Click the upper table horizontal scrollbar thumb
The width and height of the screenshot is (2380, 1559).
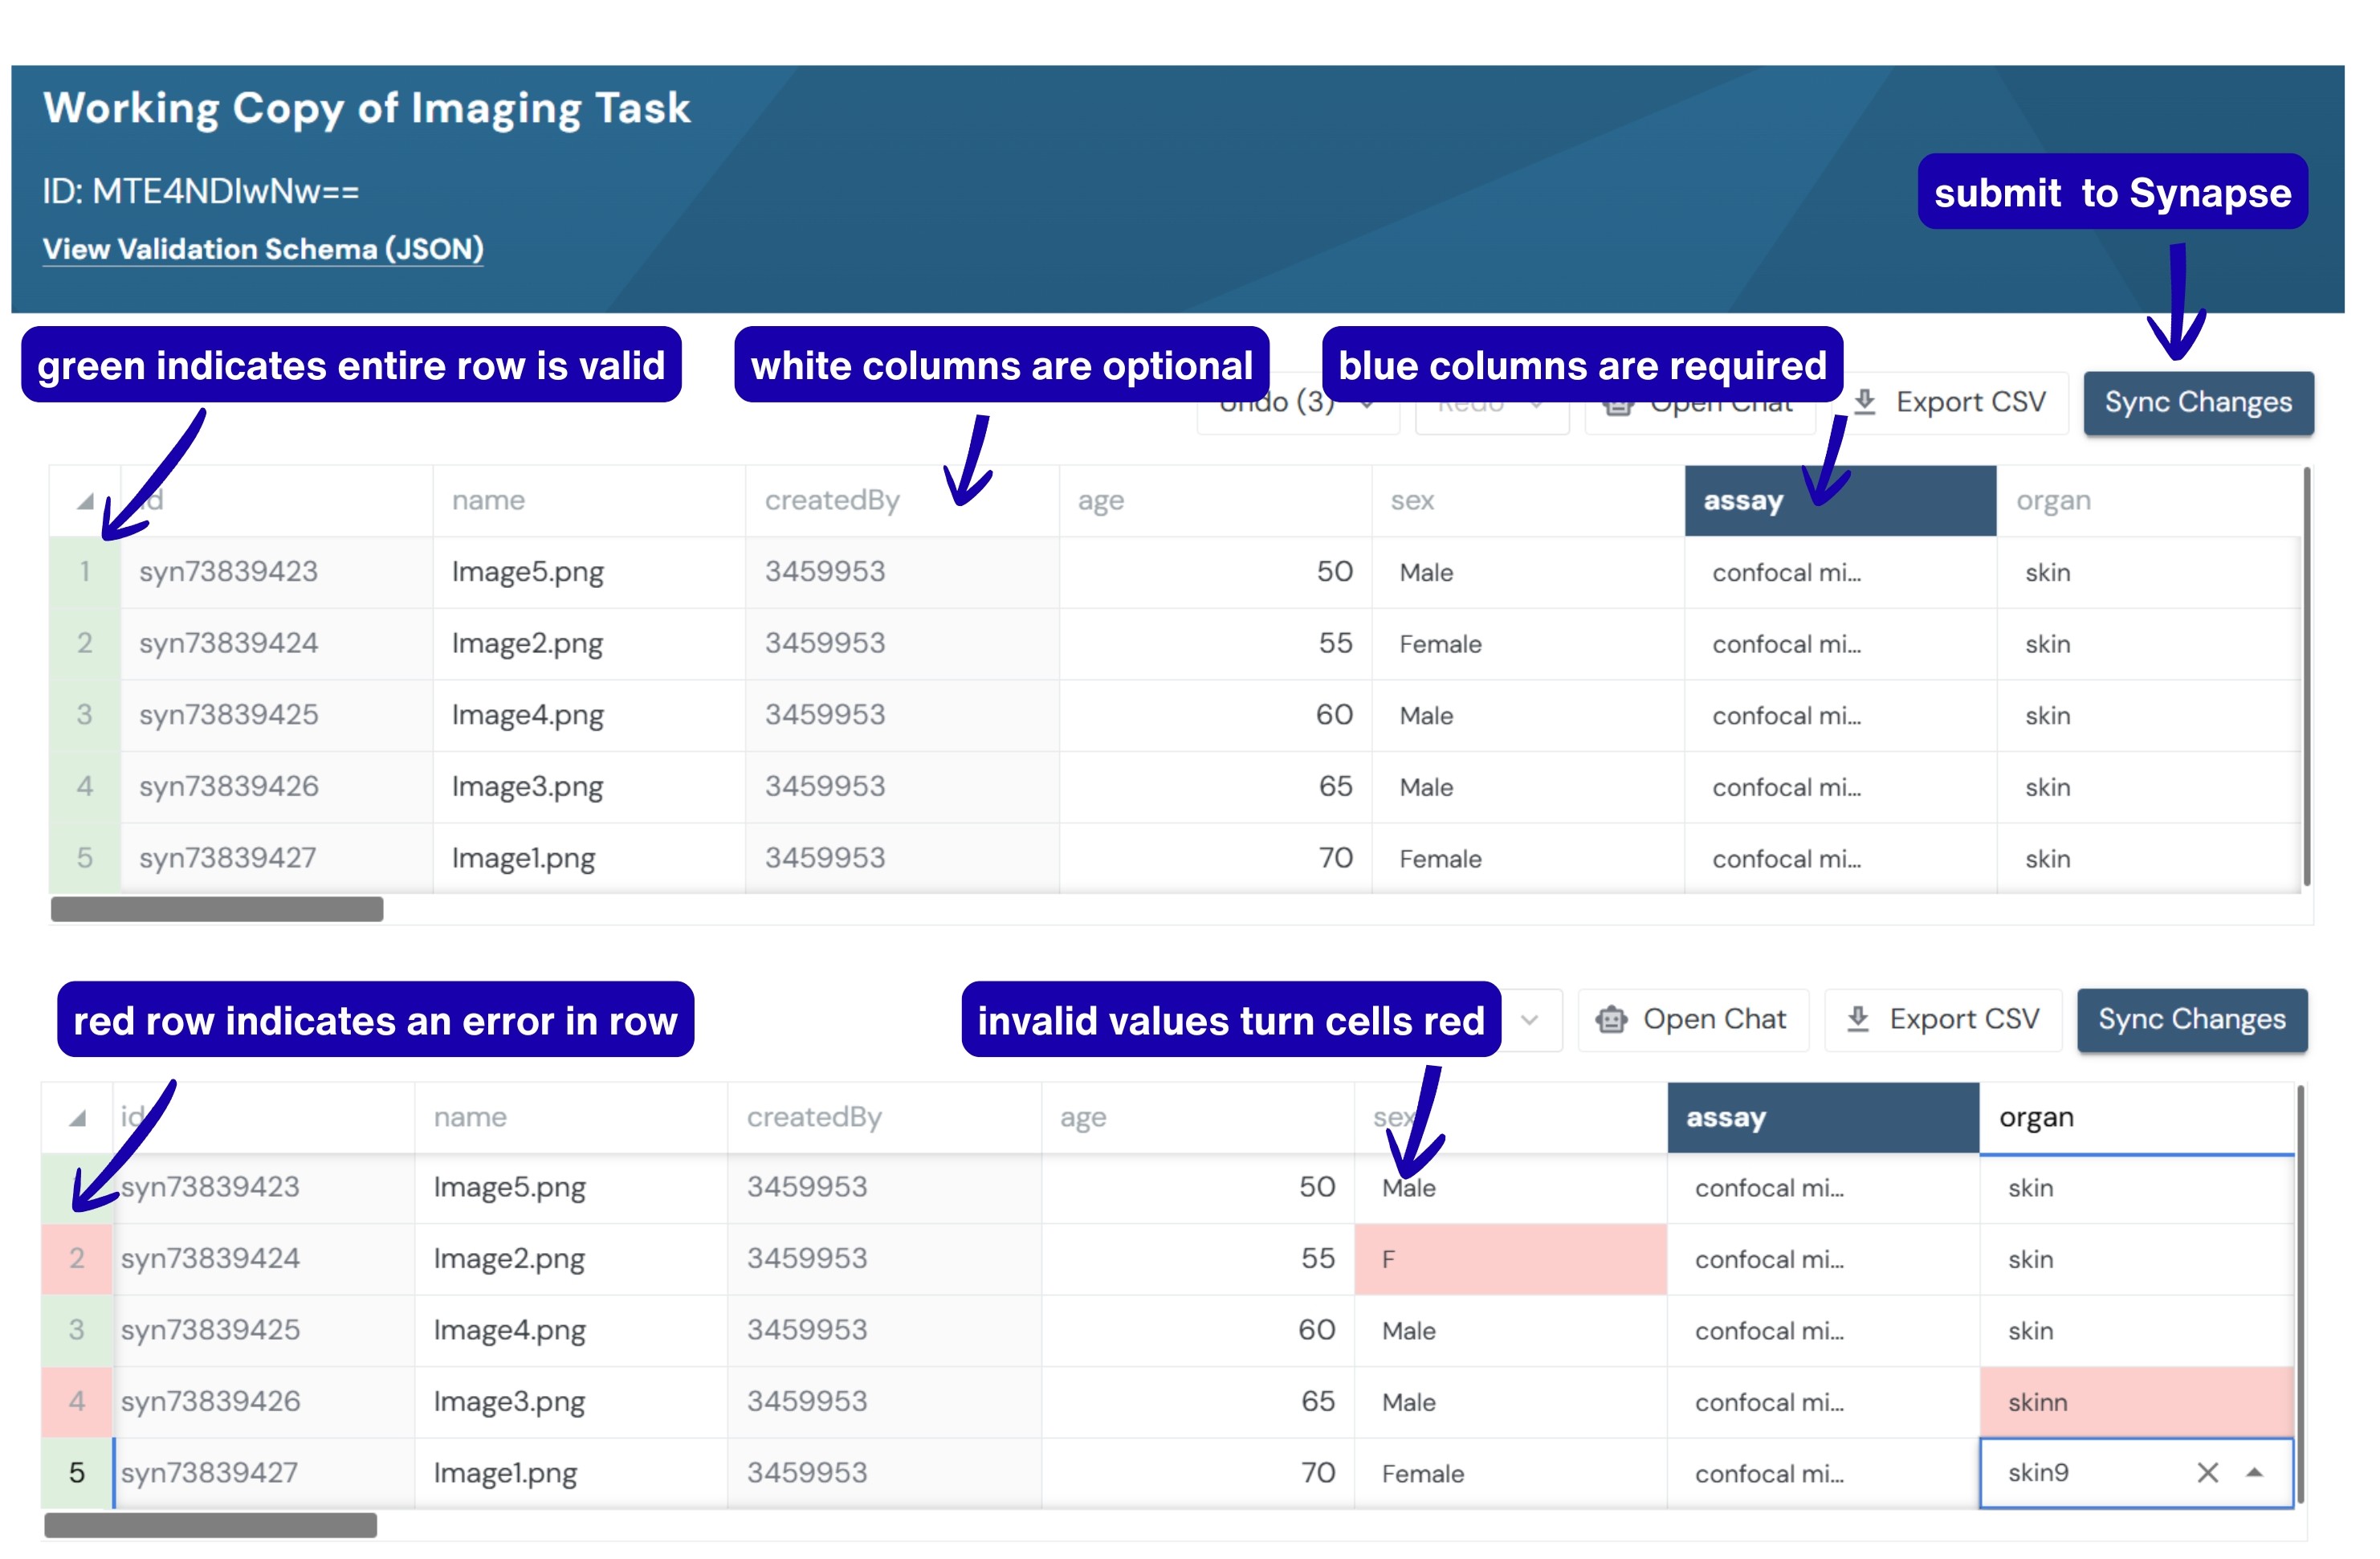[217, 909]
